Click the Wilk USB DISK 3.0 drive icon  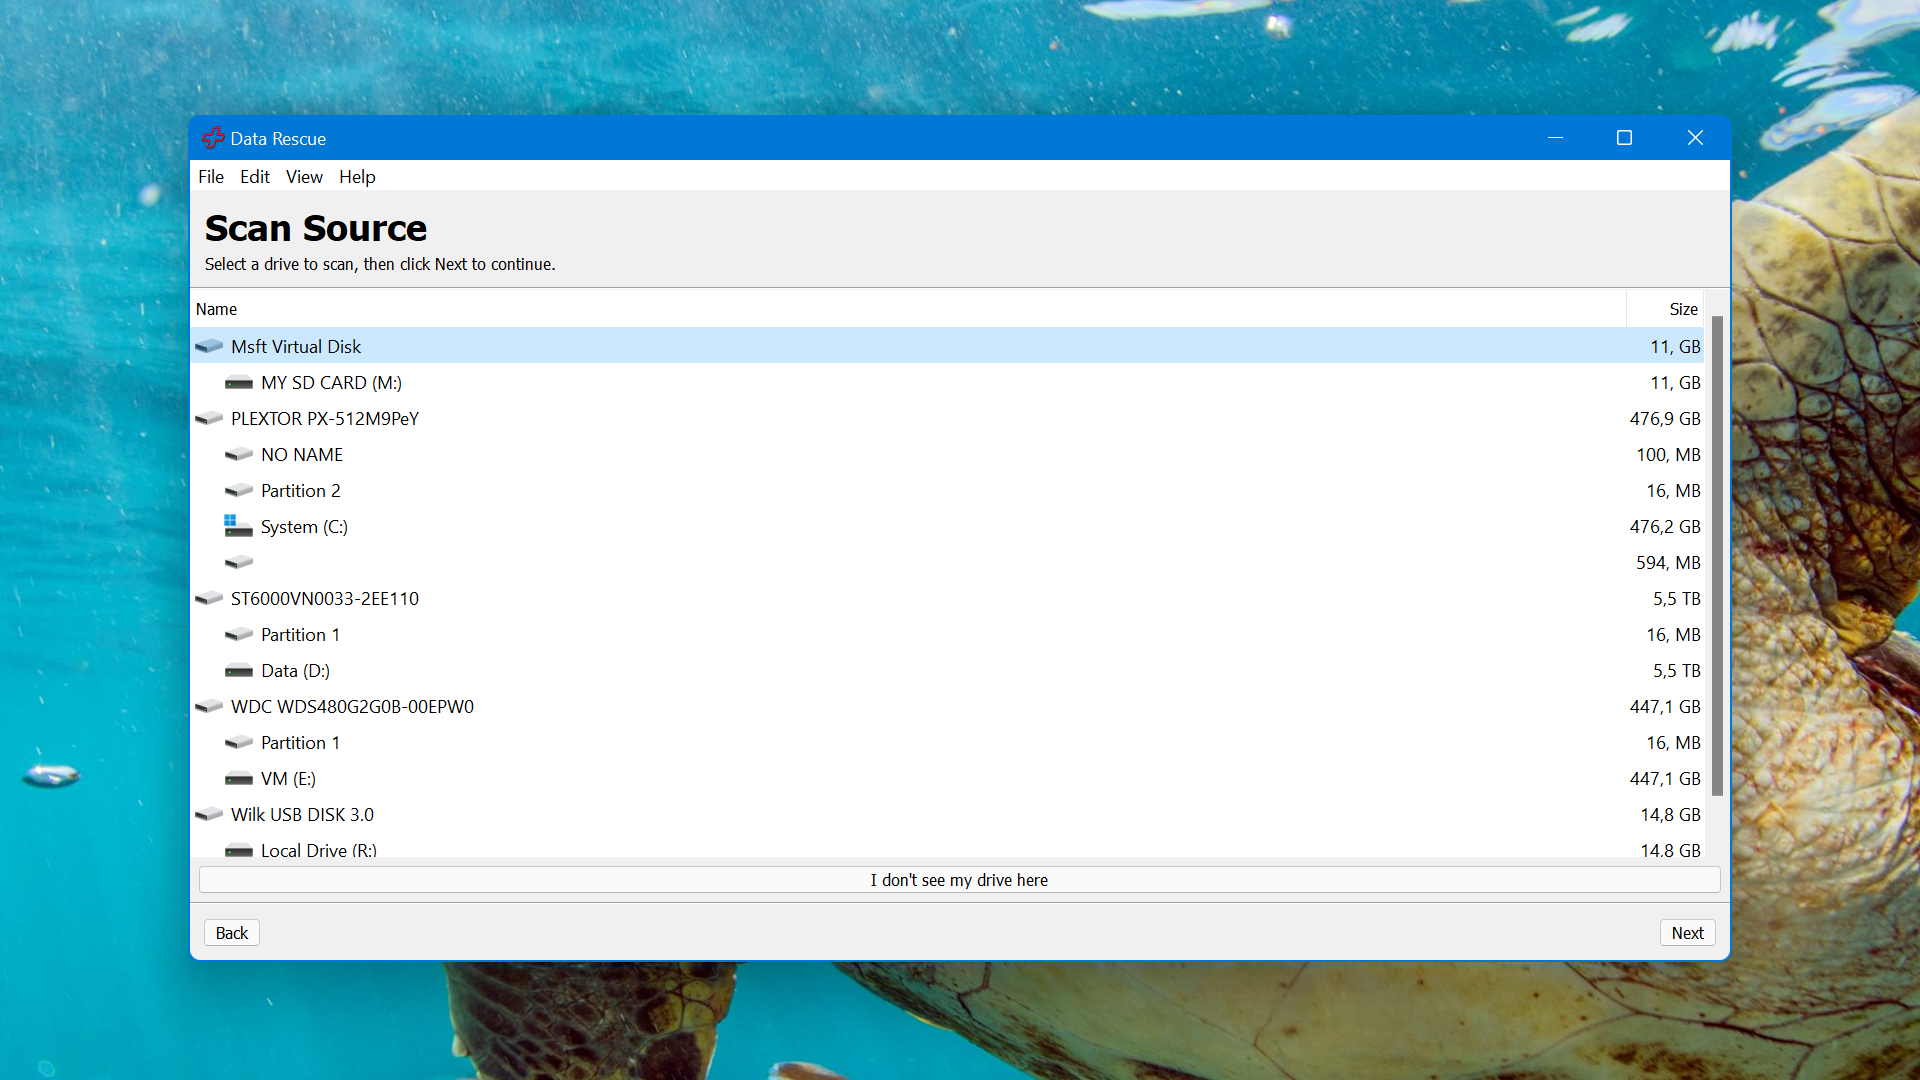click(209, 814)
